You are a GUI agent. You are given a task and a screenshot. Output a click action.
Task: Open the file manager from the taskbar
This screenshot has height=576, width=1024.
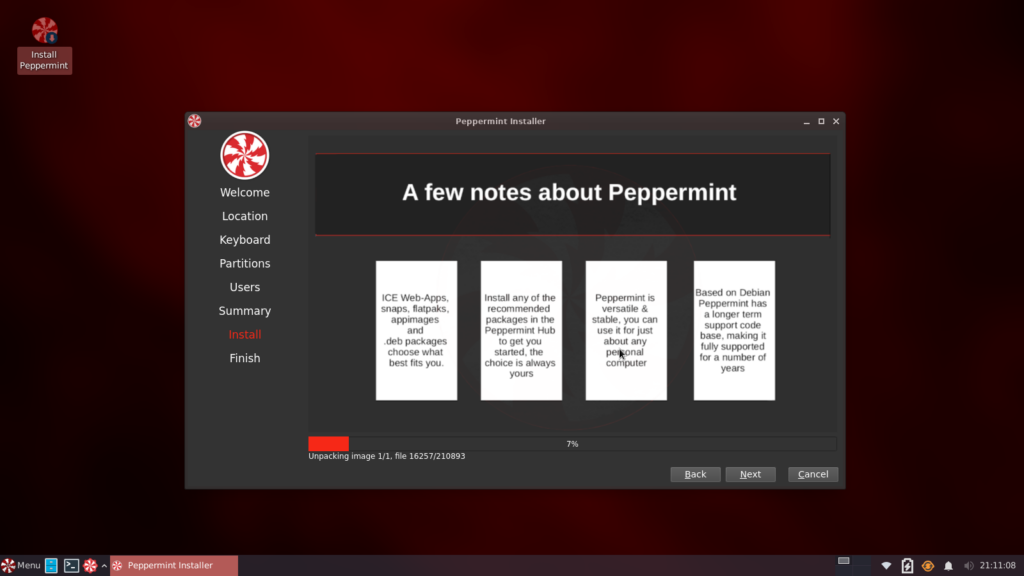tap(51, 565)
